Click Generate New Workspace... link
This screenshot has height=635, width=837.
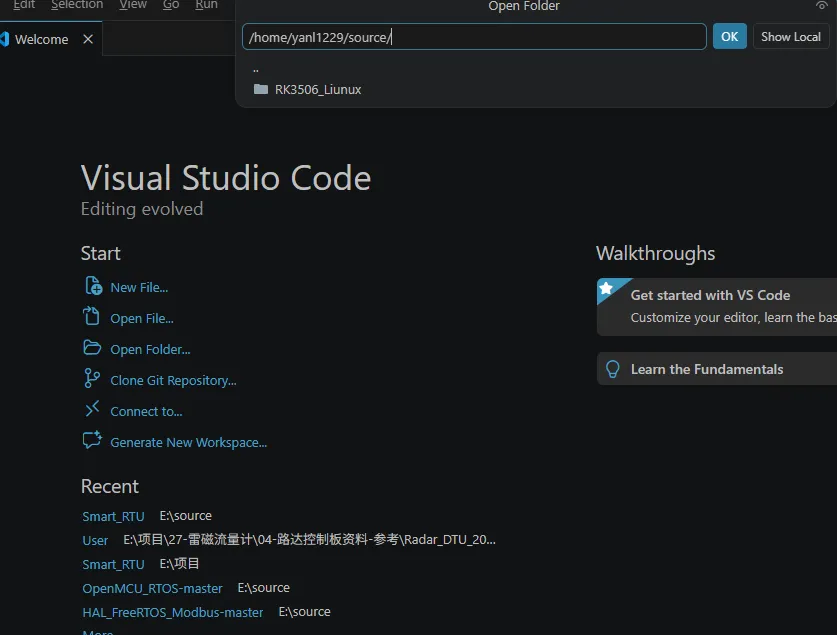click(x=188, y=442)
